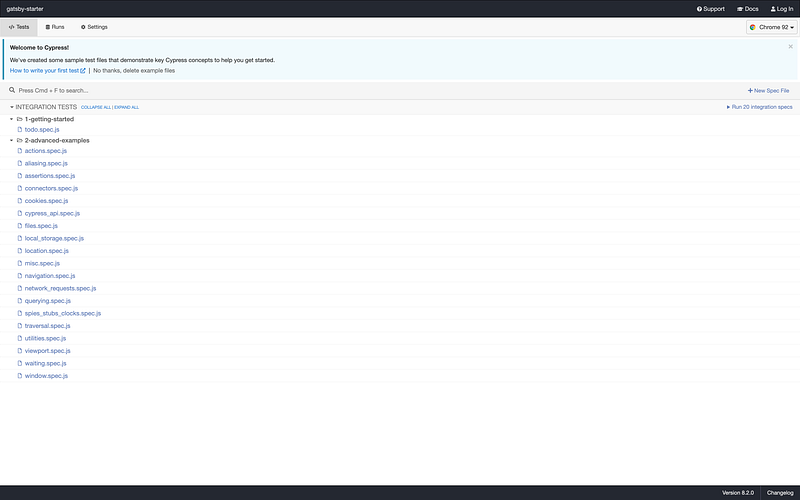800x500 pixels.
Task: Collapse the 2-advanced-examples folder arrow
Action: [x=11, y=140]
